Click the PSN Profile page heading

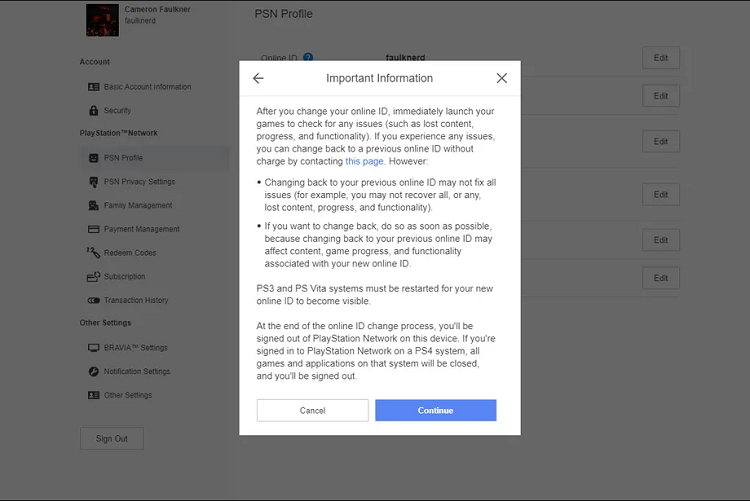coord(283,14)
